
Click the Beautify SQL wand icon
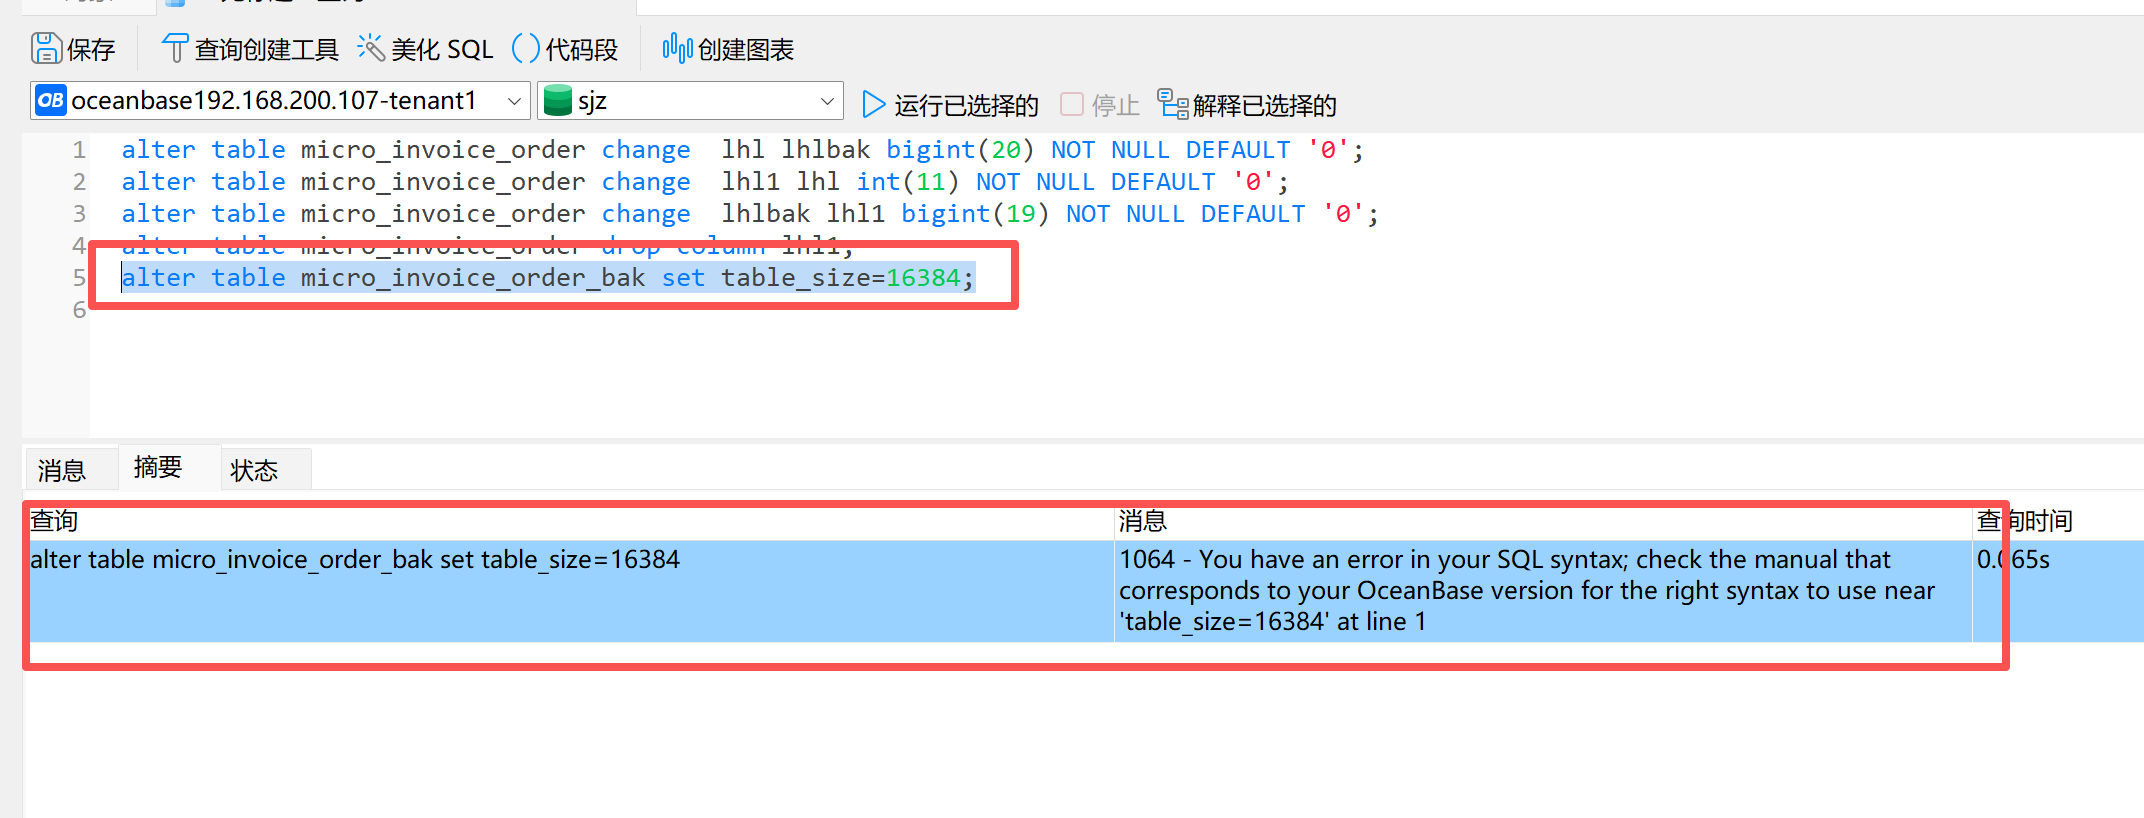tap(371, 48)
